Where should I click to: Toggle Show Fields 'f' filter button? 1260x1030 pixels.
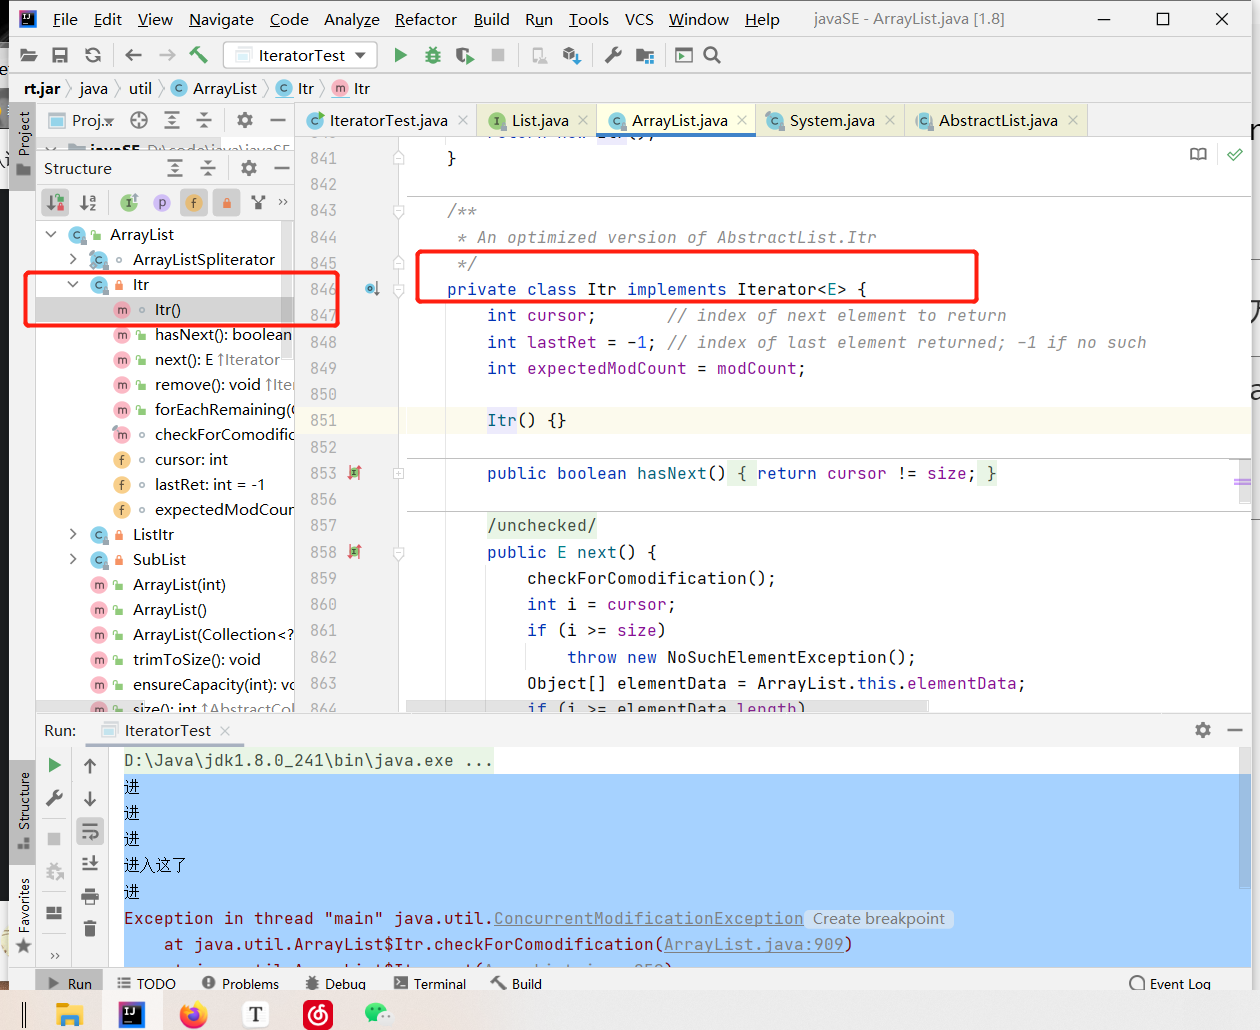194,203
